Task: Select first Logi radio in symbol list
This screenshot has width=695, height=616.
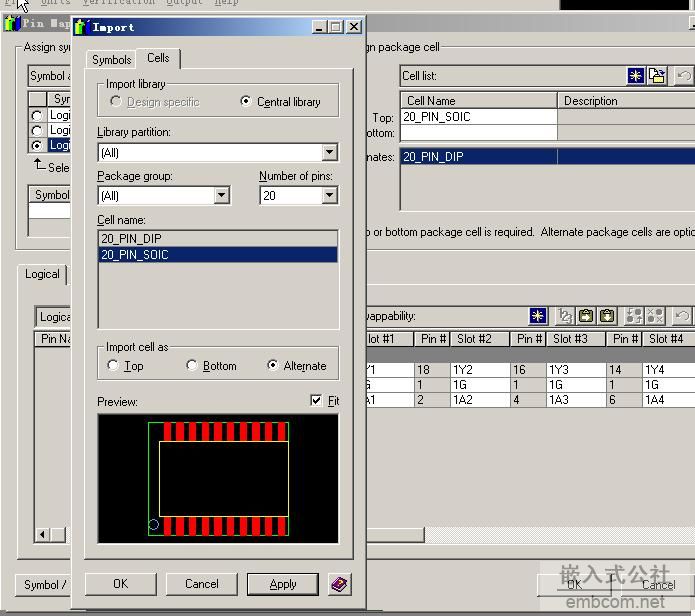Action: click(x=37, y=116)
